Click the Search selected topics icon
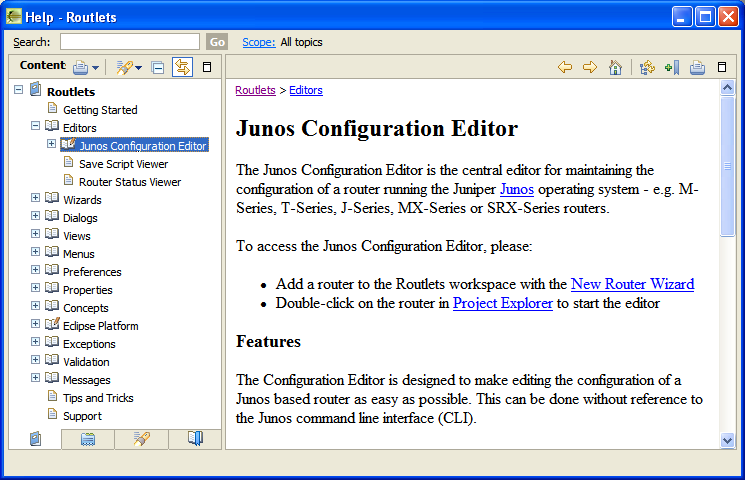This screenshot has width=745, height=480. (x=124, y=67)
